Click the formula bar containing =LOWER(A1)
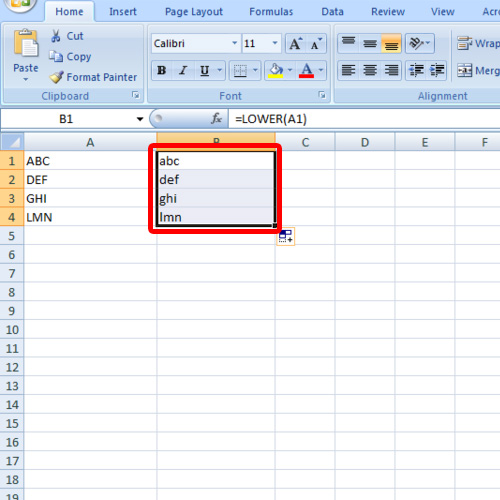 364,119
